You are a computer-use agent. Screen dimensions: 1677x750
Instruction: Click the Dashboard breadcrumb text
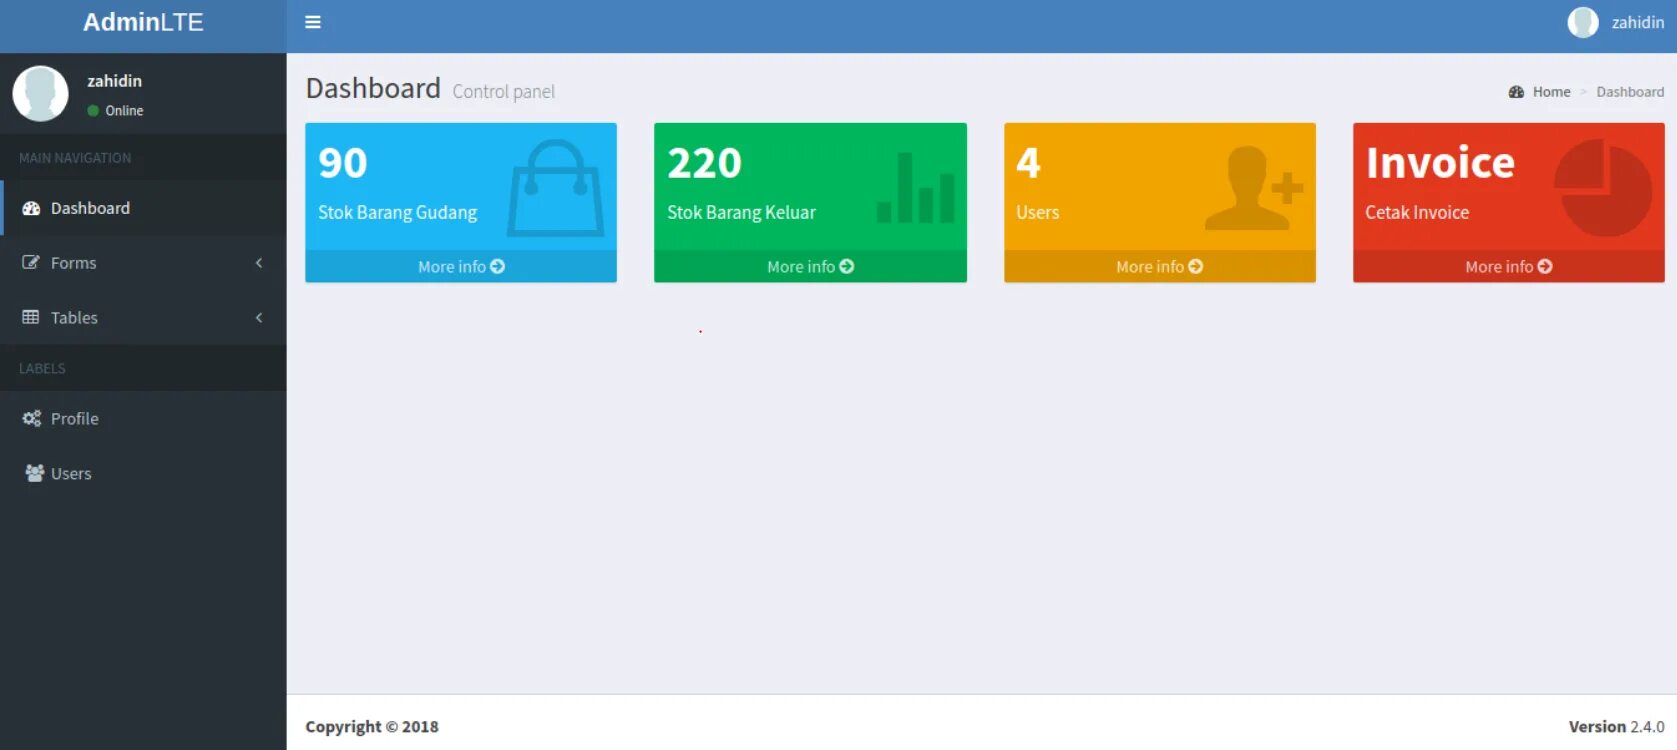click(x=1630, y=92)
